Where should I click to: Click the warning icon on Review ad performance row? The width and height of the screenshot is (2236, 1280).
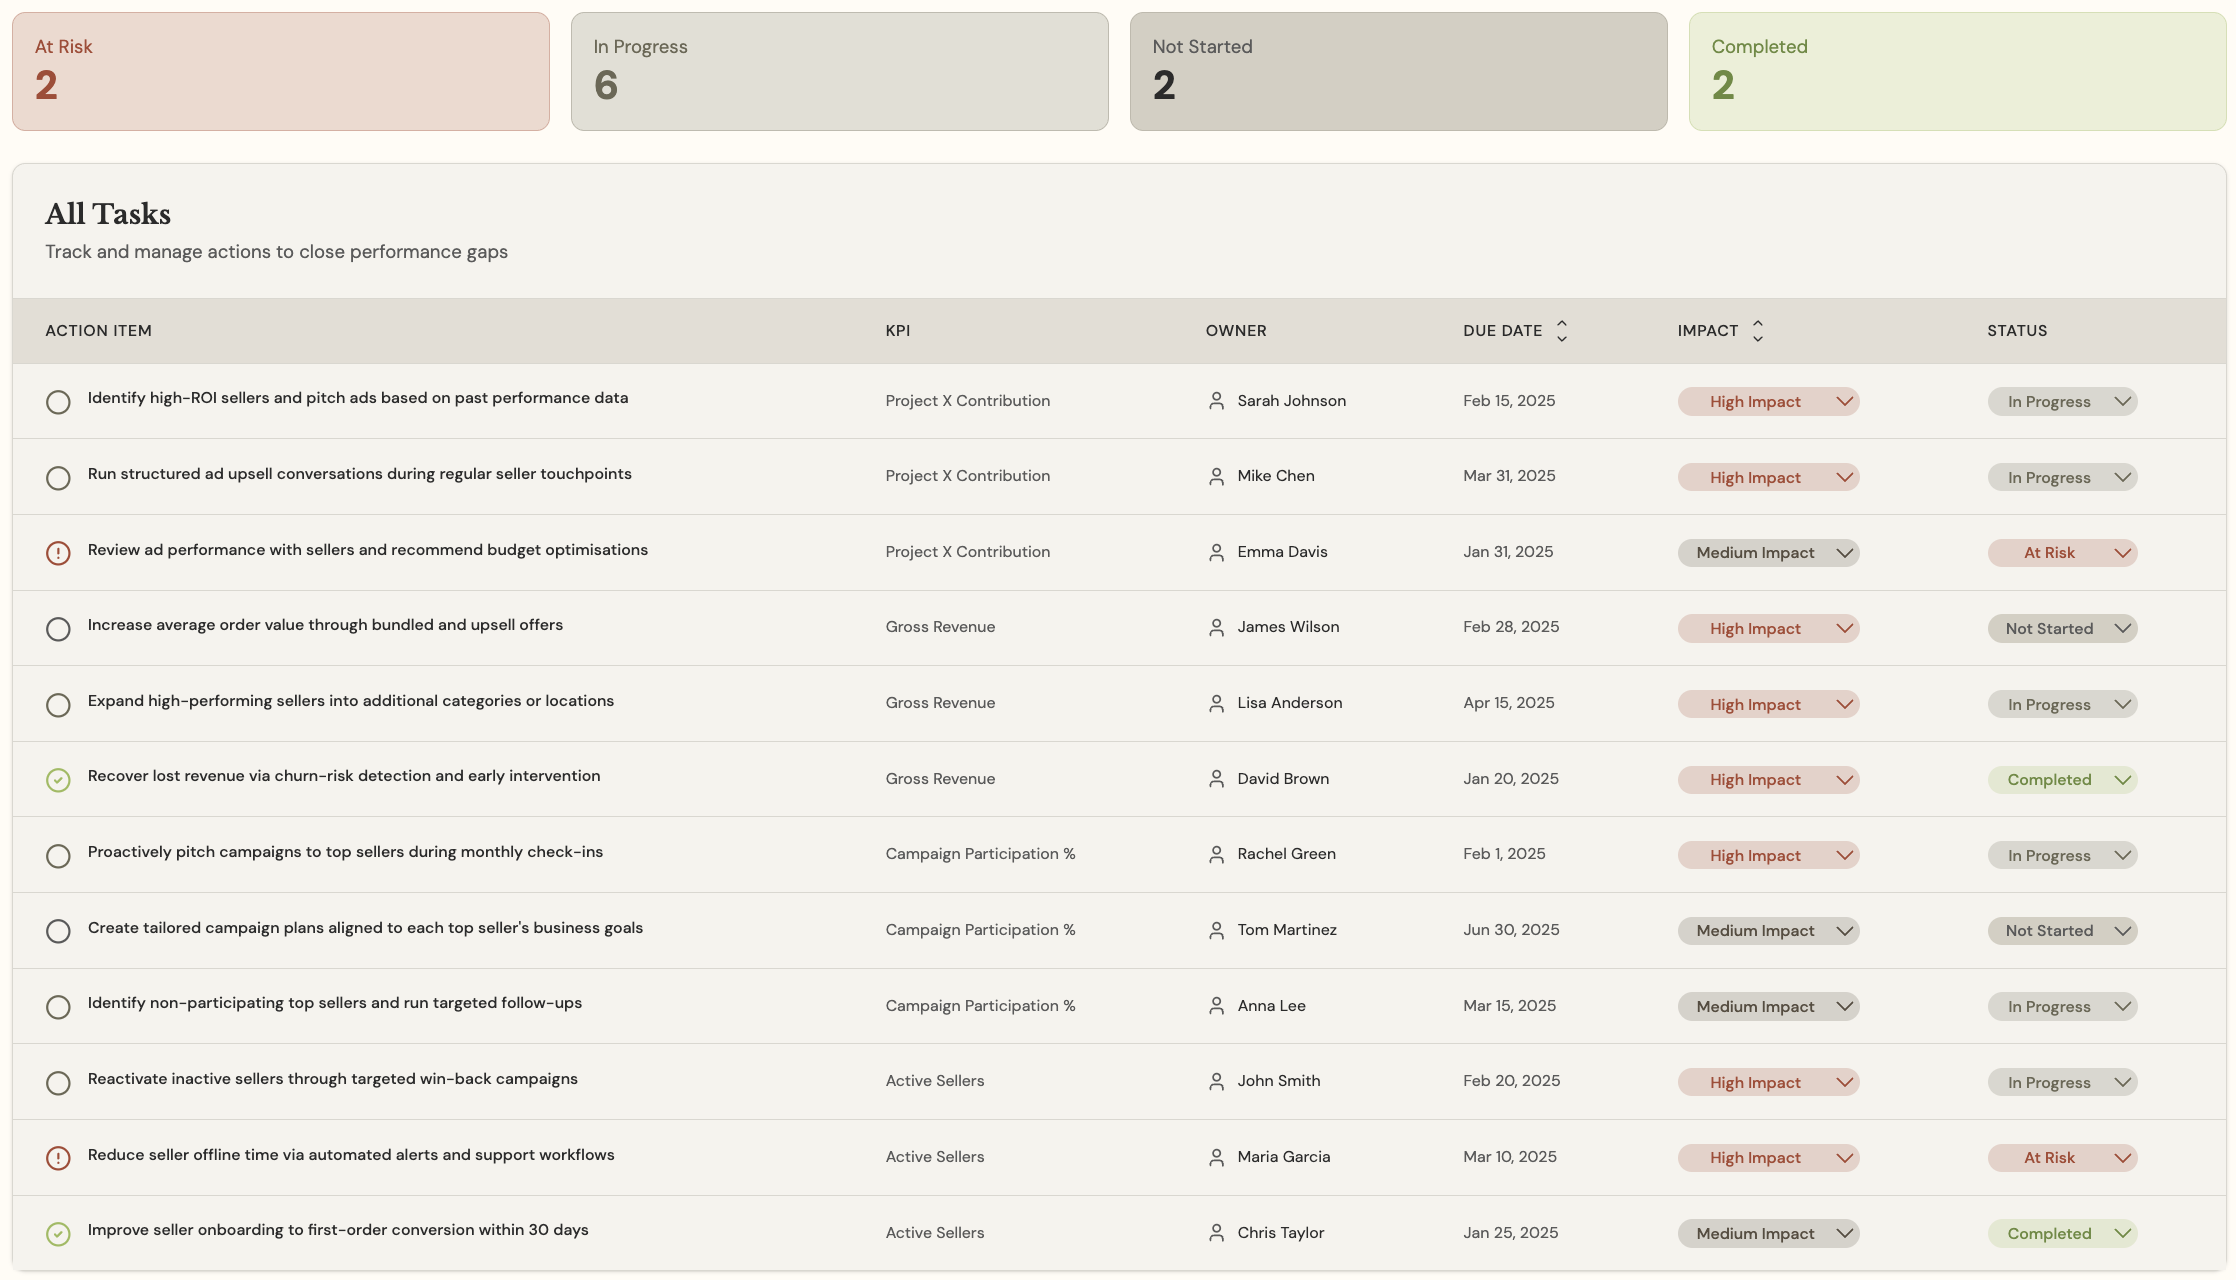tap(58, 553)
